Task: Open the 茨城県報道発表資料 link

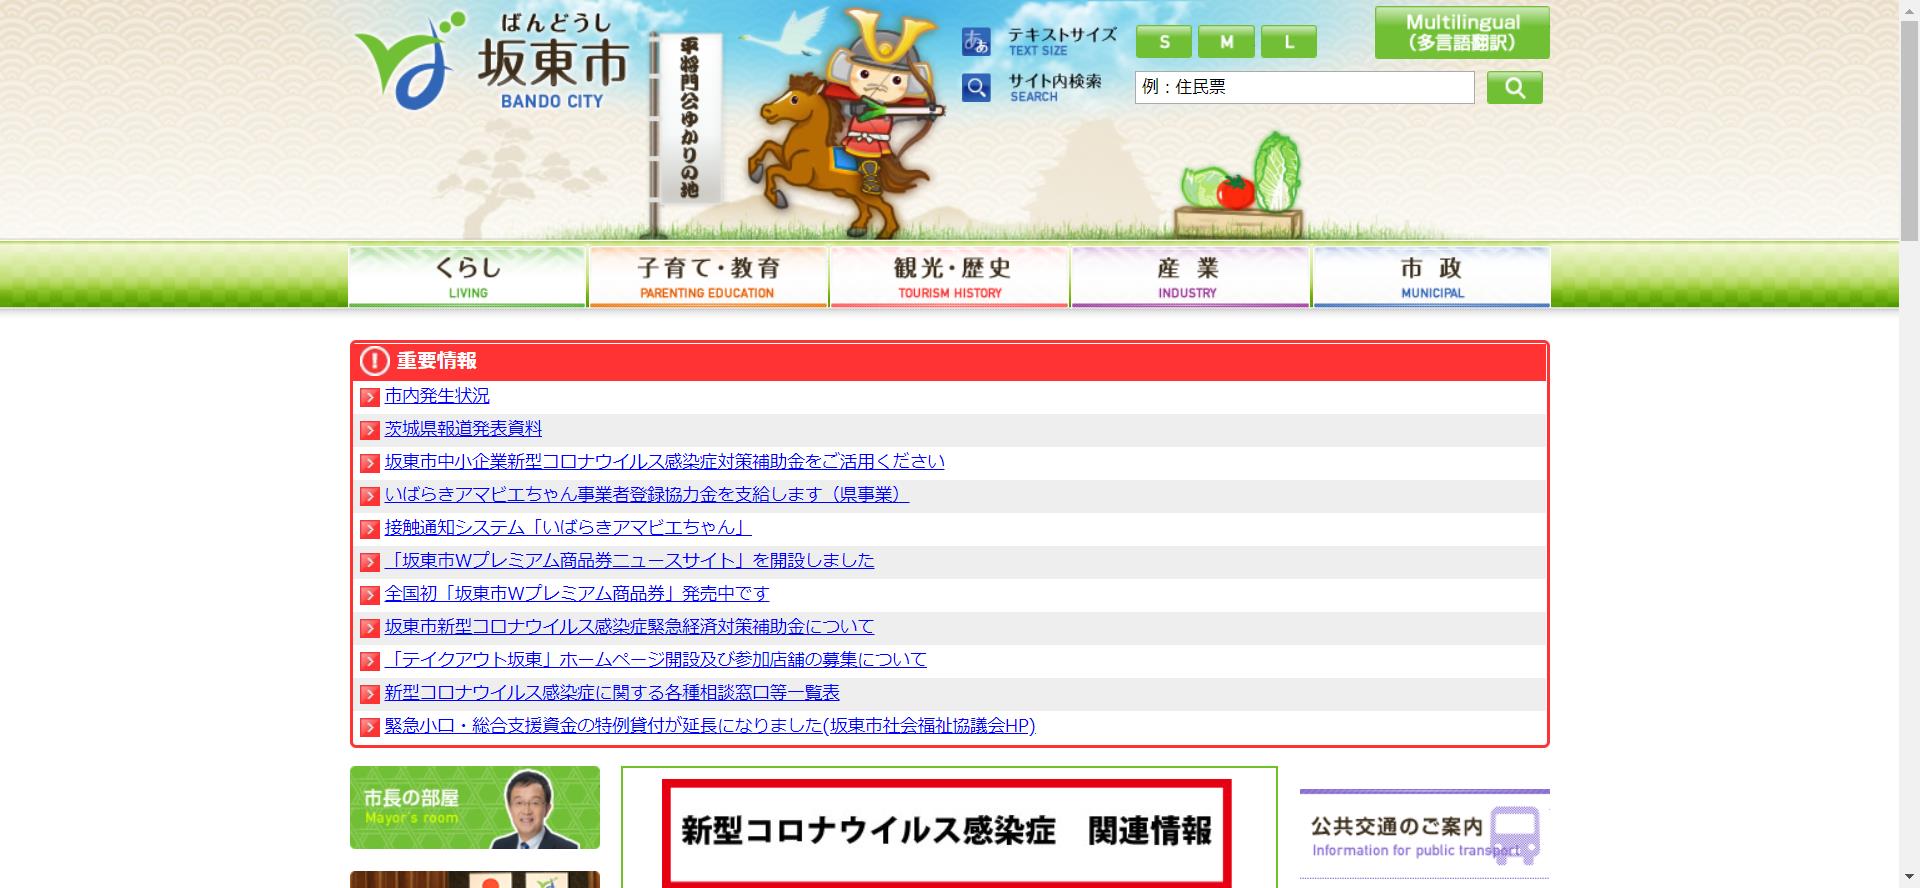Action: coord(463,429)
